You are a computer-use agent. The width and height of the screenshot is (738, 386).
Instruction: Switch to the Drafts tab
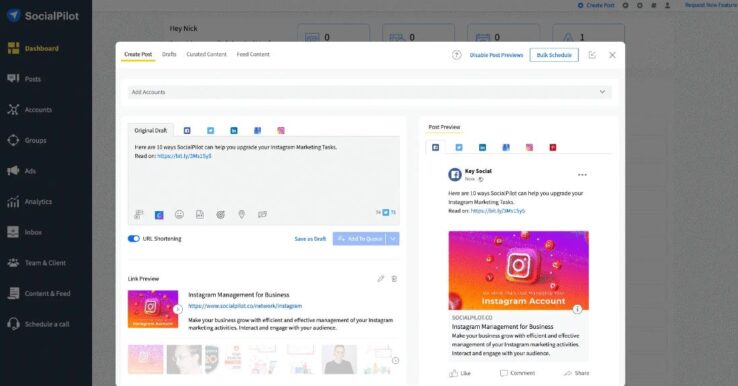click(x=169, y=54)
